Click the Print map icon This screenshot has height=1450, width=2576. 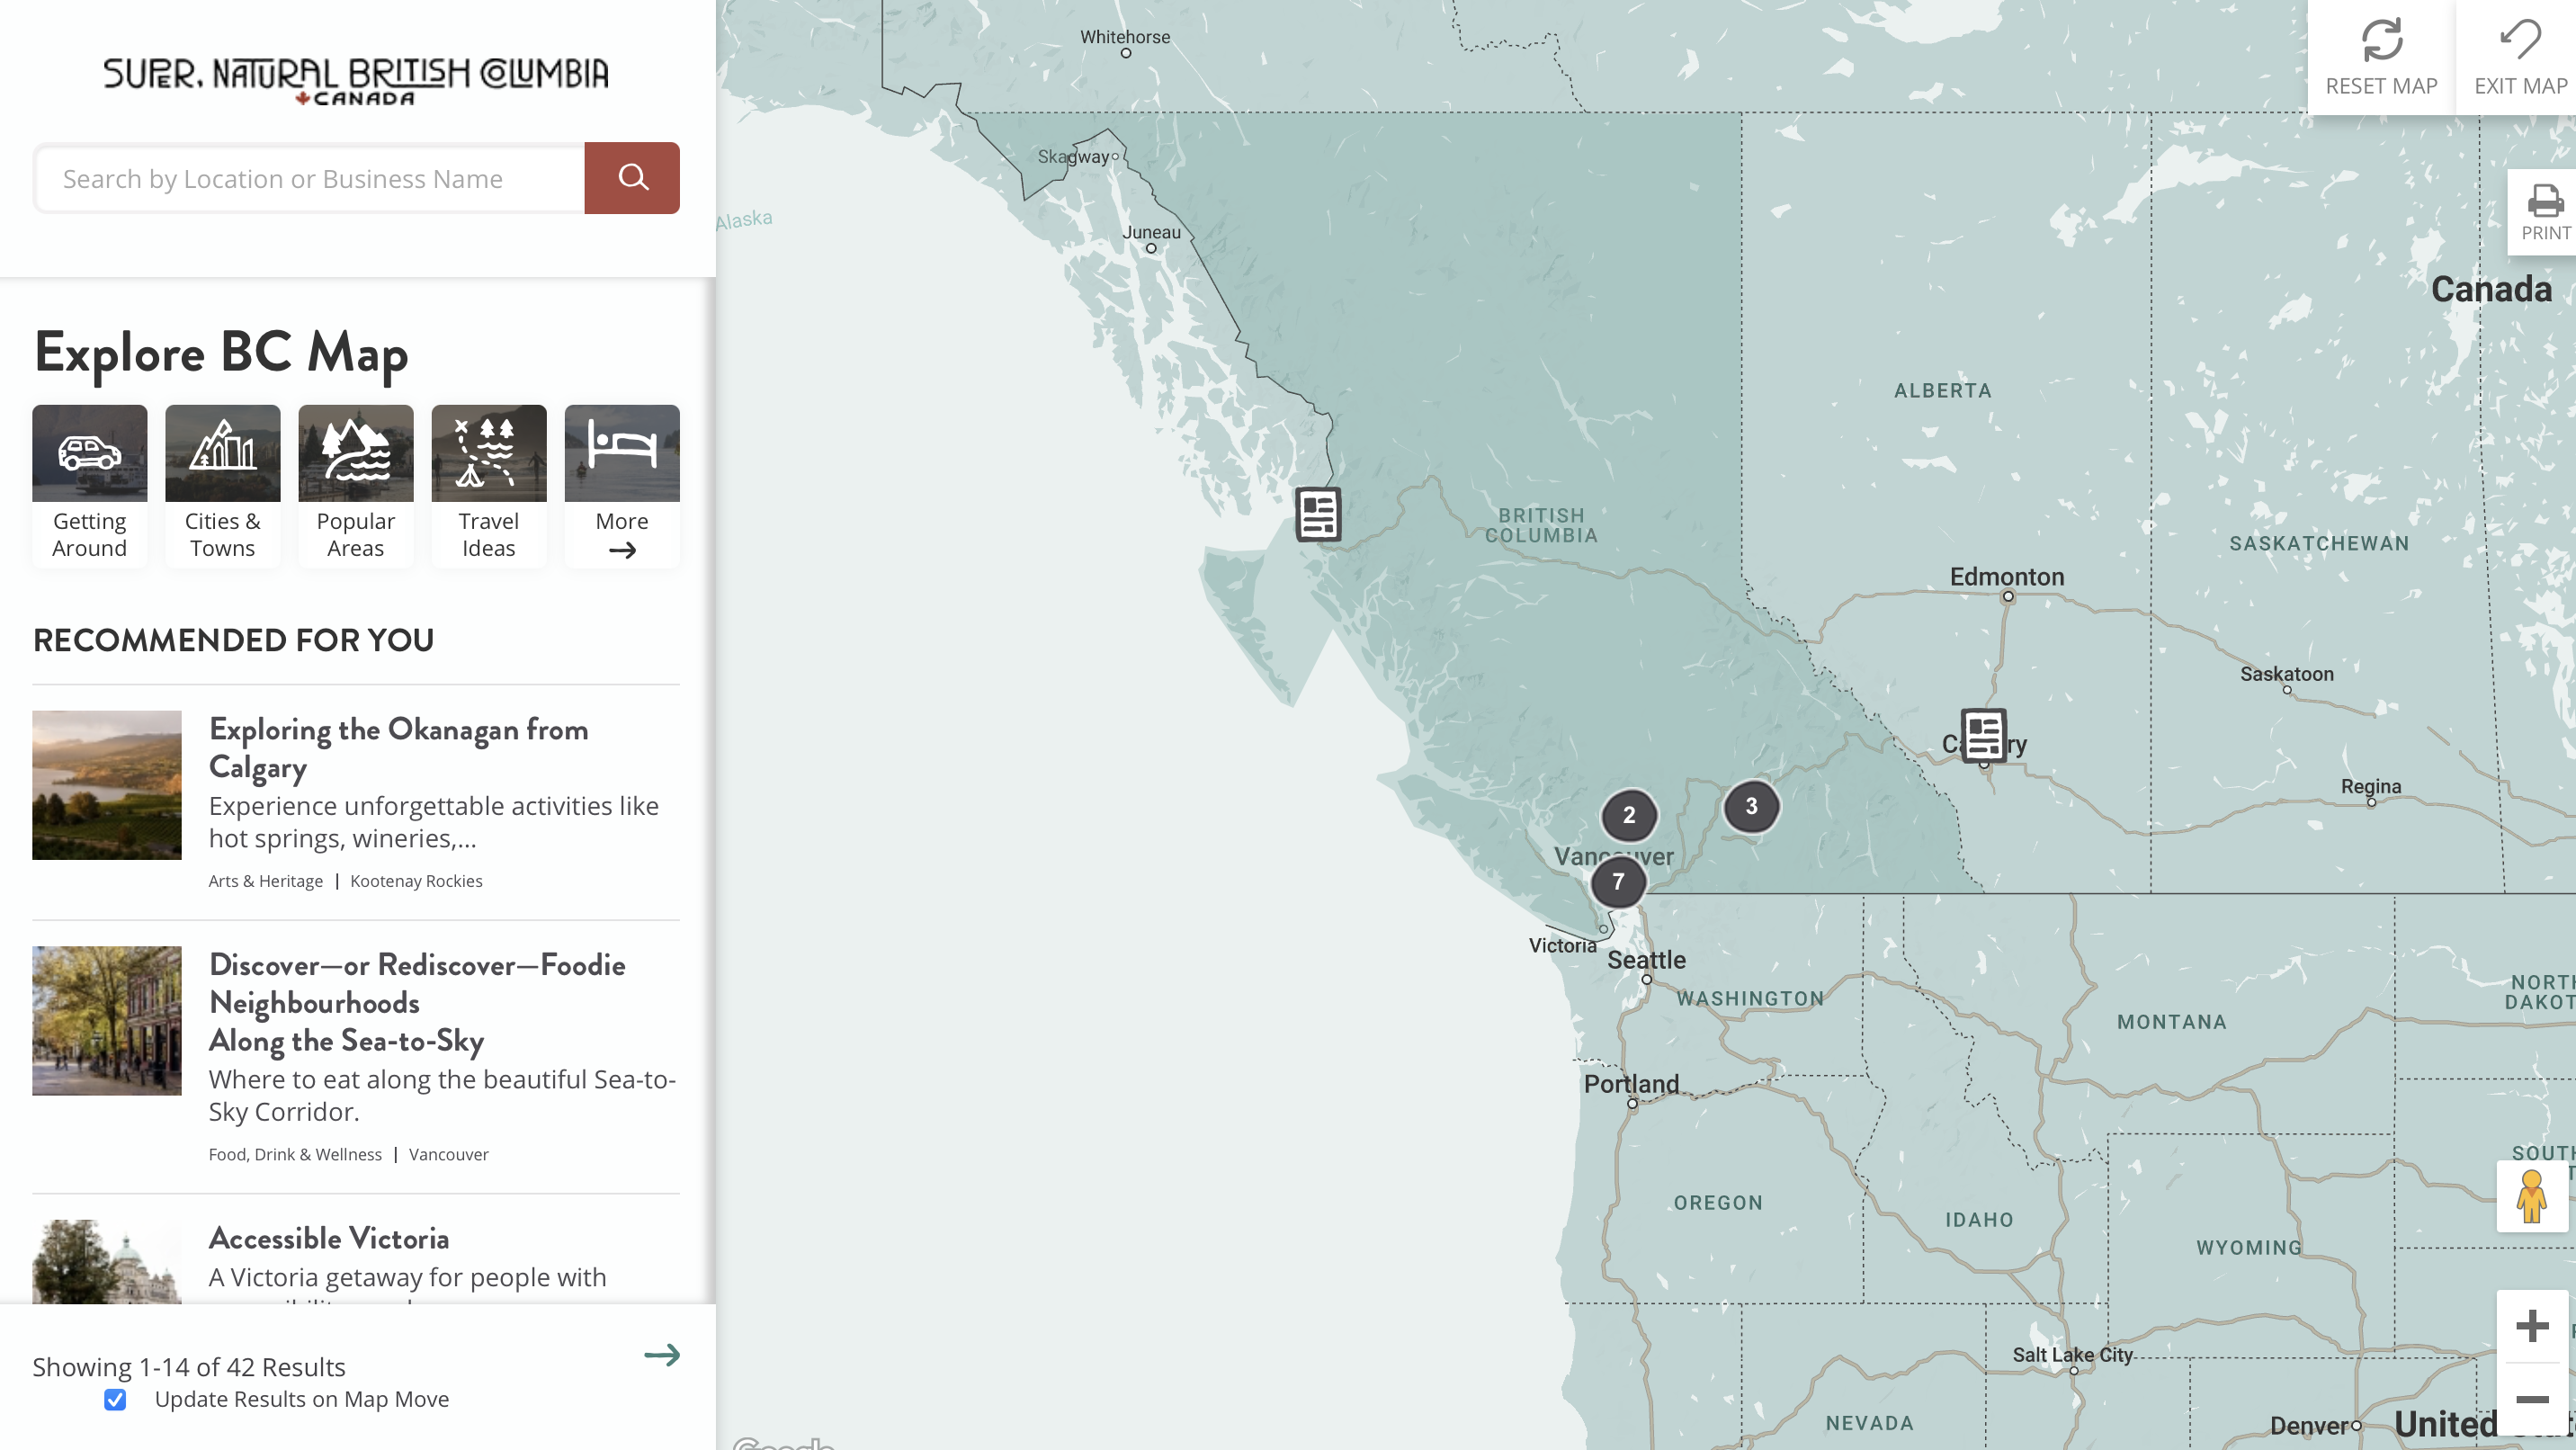click(2545, 201)
